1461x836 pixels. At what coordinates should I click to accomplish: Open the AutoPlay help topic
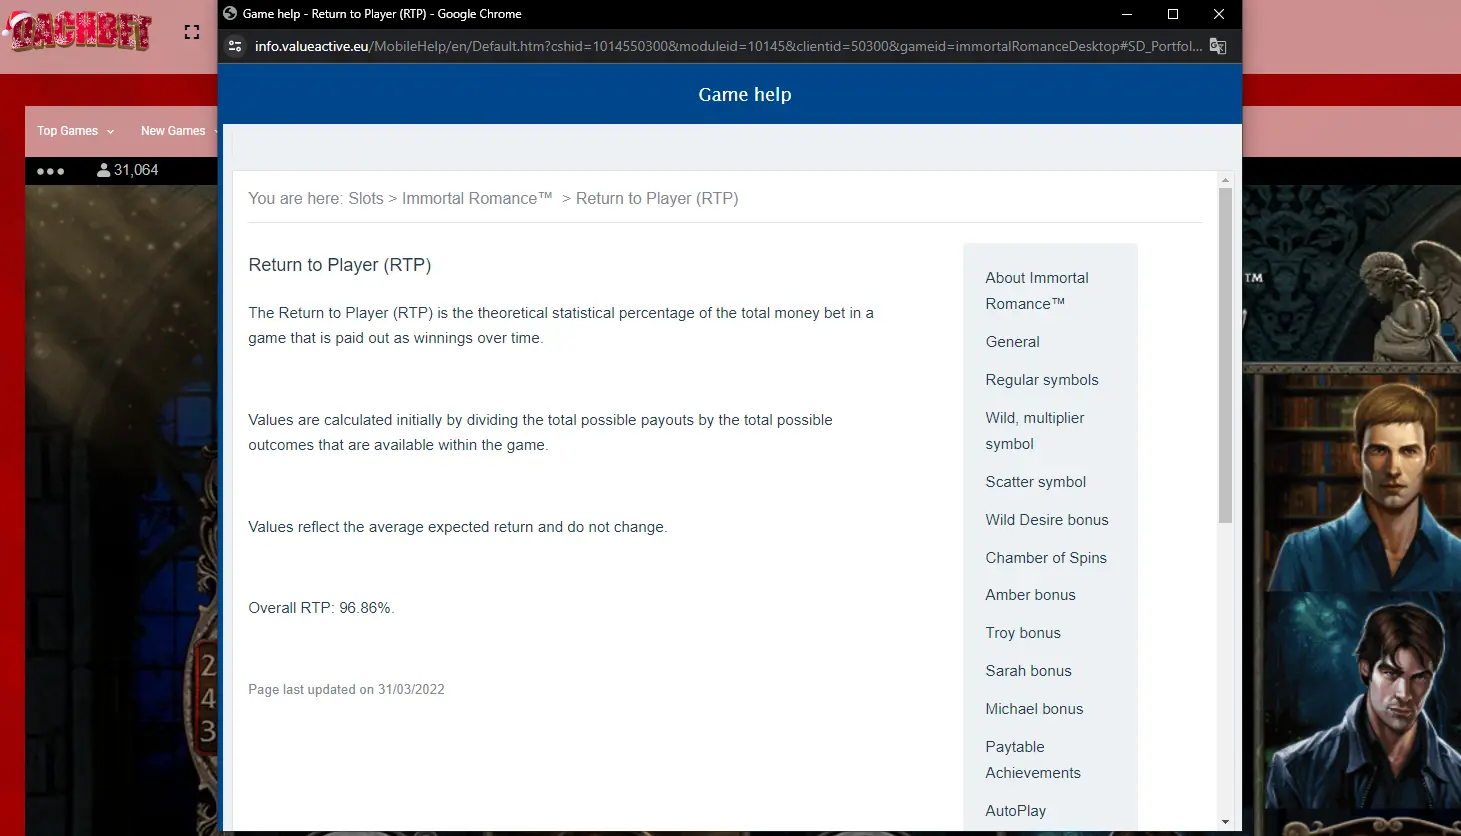pyautogui.click(x=1015, y=811)
